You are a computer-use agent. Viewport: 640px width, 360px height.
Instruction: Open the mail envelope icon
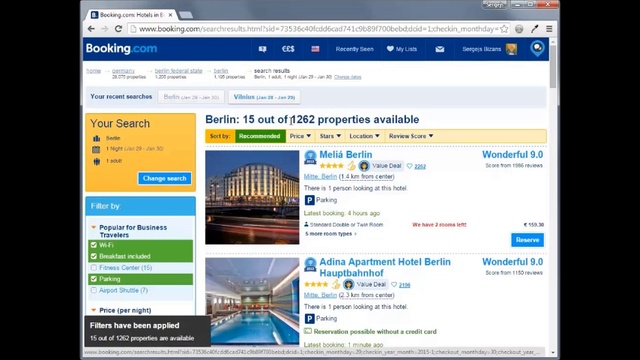click(440, 49)
